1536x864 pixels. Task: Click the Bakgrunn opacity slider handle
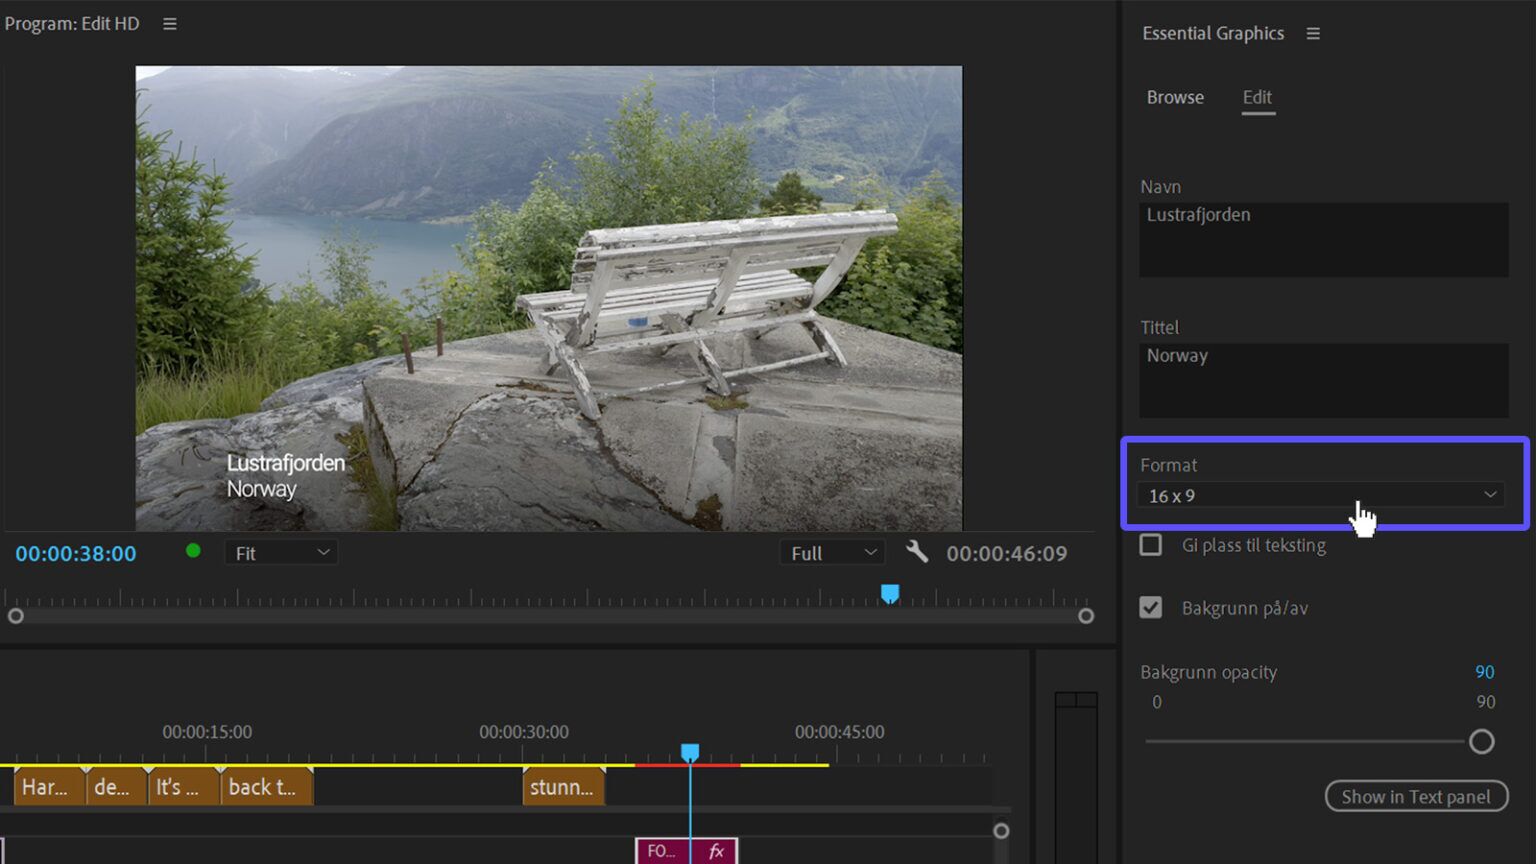pyautogui.click(x=1482, y=741)
